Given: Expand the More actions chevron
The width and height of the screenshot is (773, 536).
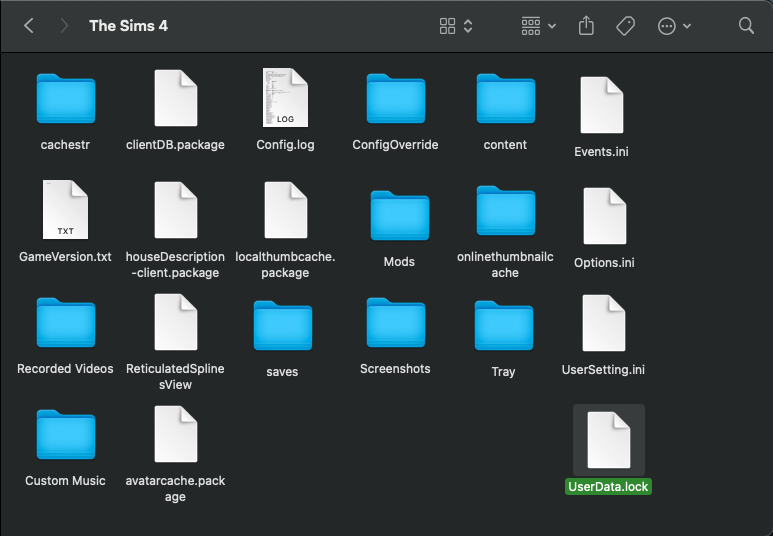Looking at the screenshot, I should [687, 26].
